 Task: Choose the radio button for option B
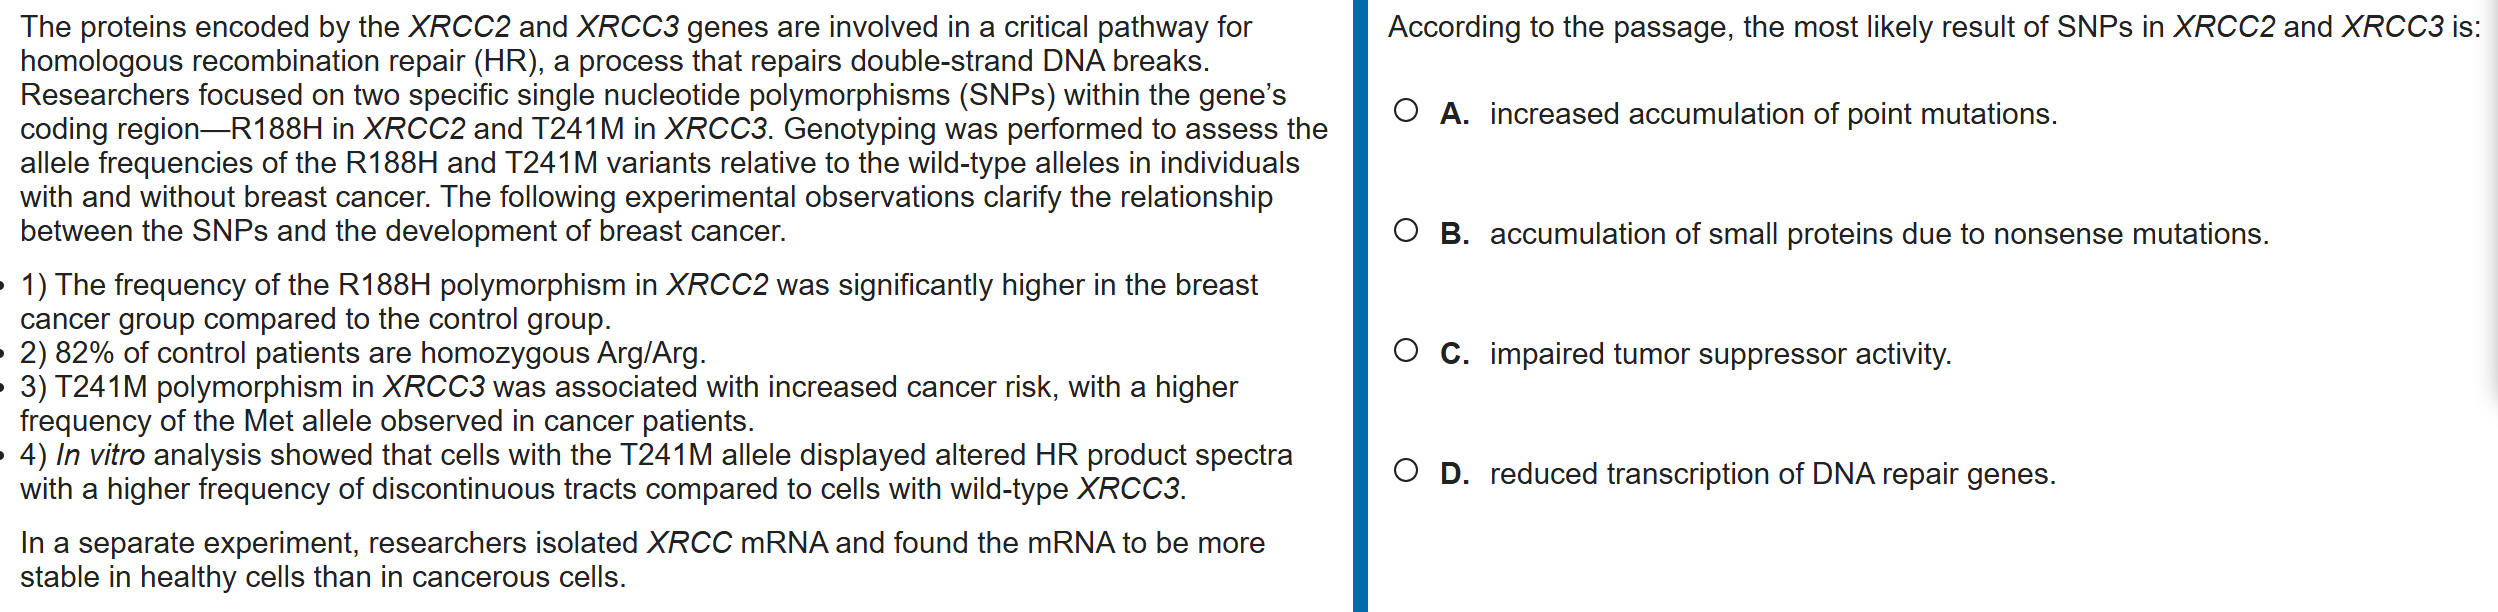click(1405, 231)
